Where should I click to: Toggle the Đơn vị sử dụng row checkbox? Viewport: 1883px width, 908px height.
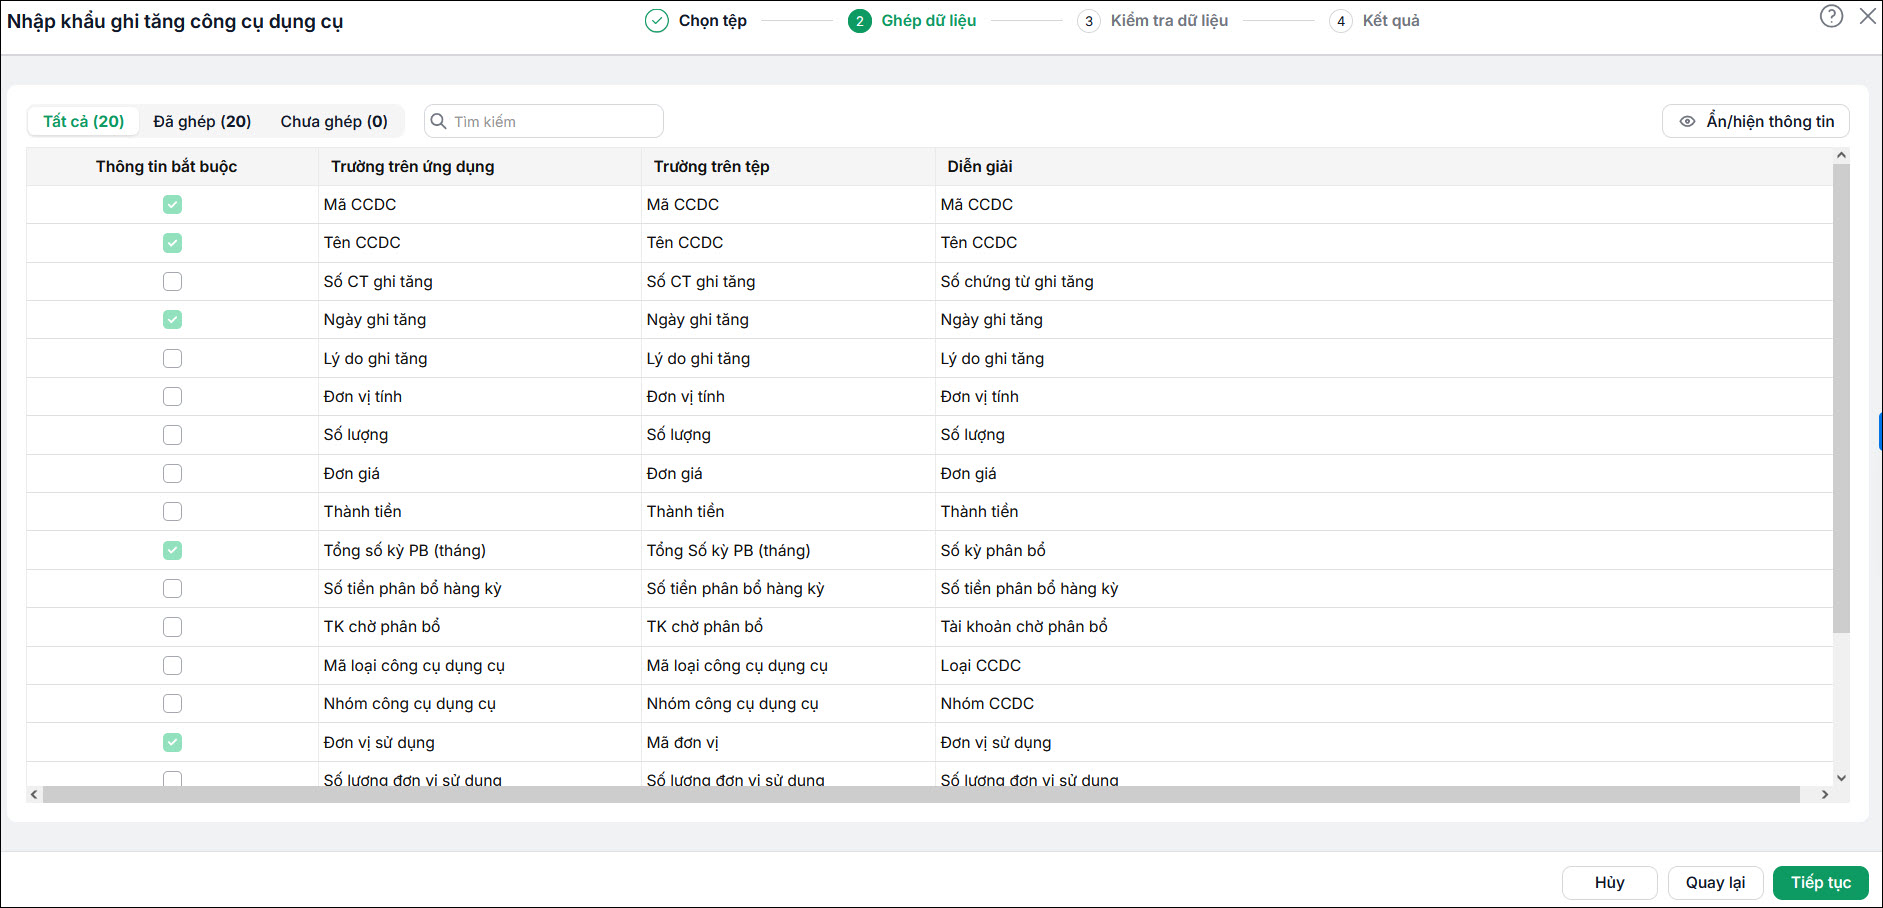(x=172, y=742)
